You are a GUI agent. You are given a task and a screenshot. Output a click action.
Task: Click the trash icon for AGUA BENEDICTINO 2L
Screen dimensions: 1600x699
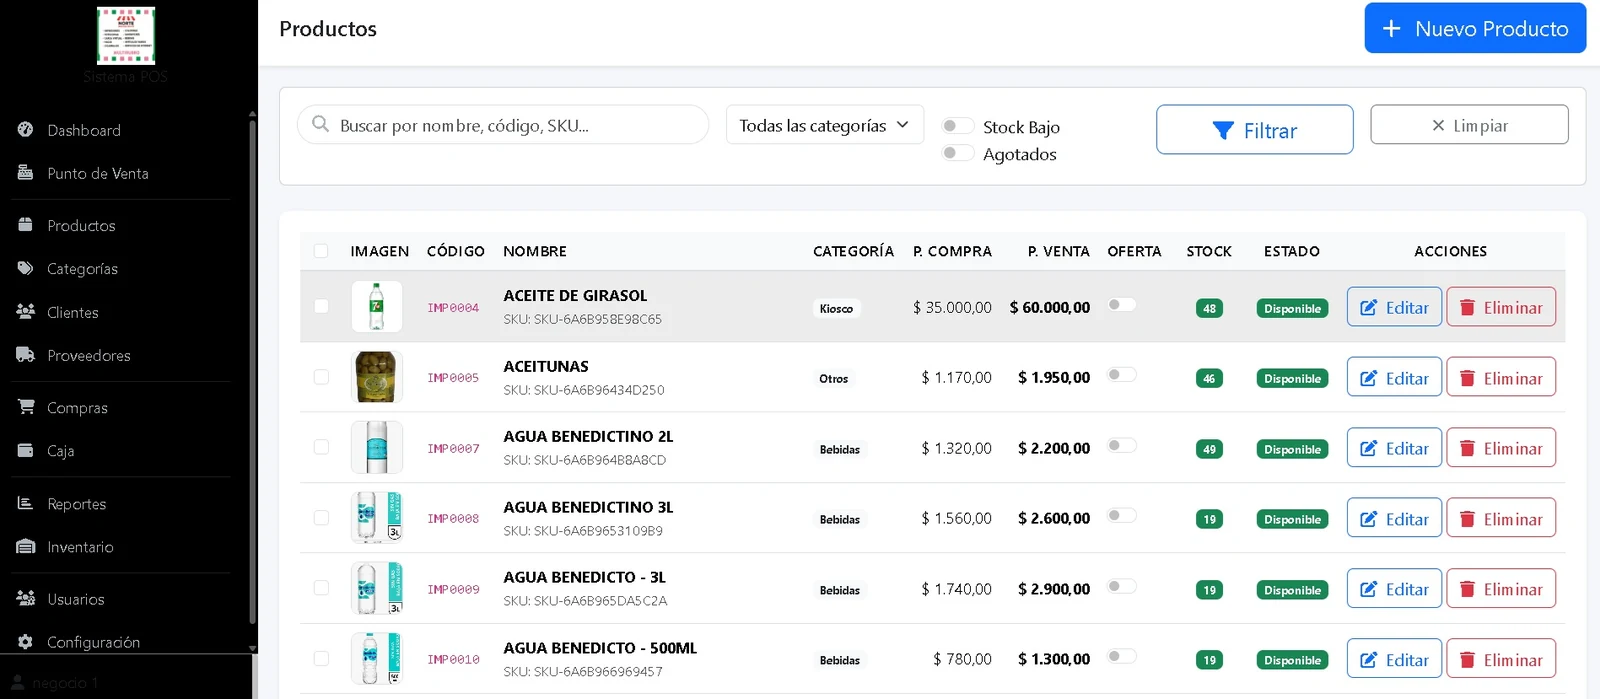point(1467,448)
